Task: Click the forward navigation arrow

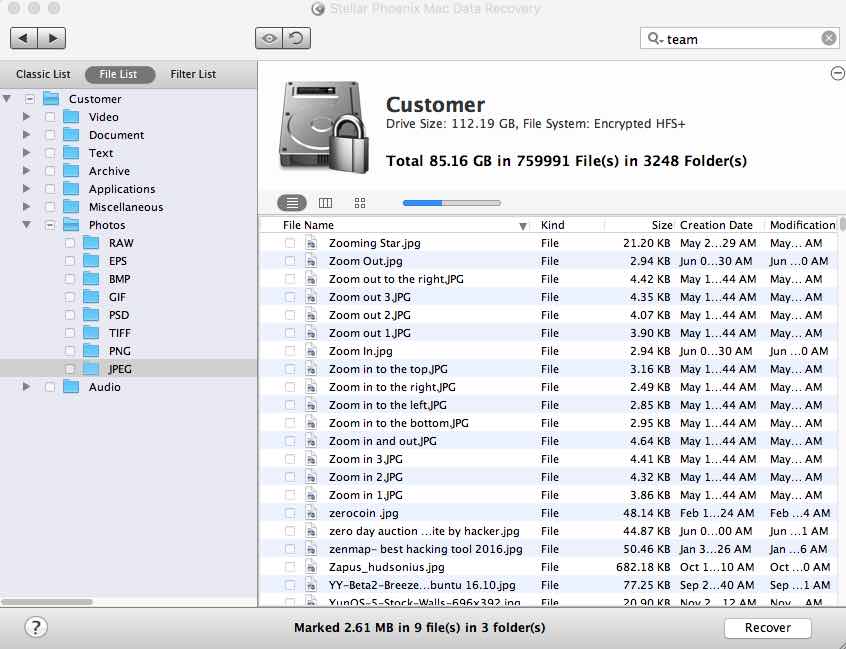Action: pyautogui.click(x=52, y=38)
